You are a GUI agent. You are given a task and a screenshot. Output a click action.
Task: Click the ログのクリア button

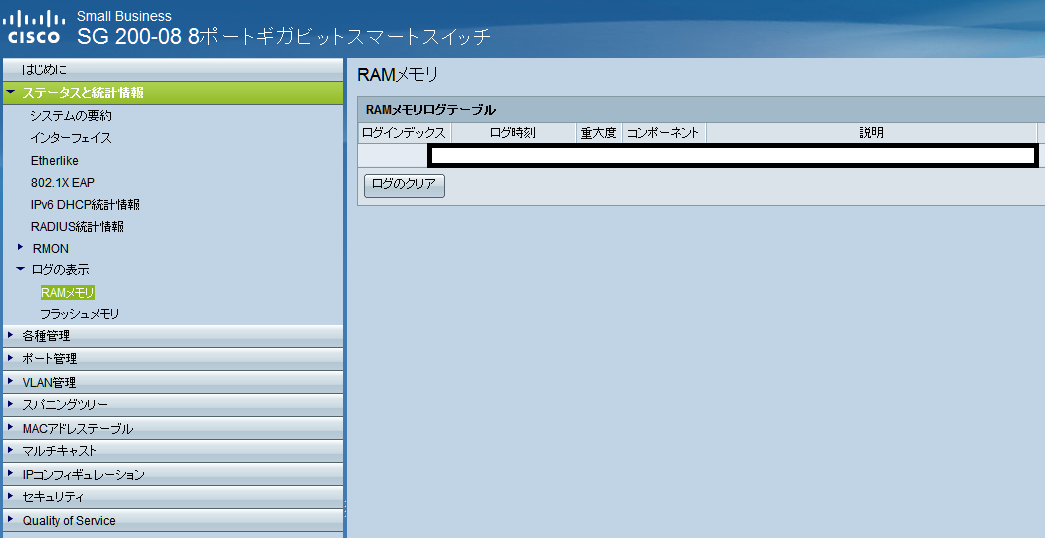point(404,185)
